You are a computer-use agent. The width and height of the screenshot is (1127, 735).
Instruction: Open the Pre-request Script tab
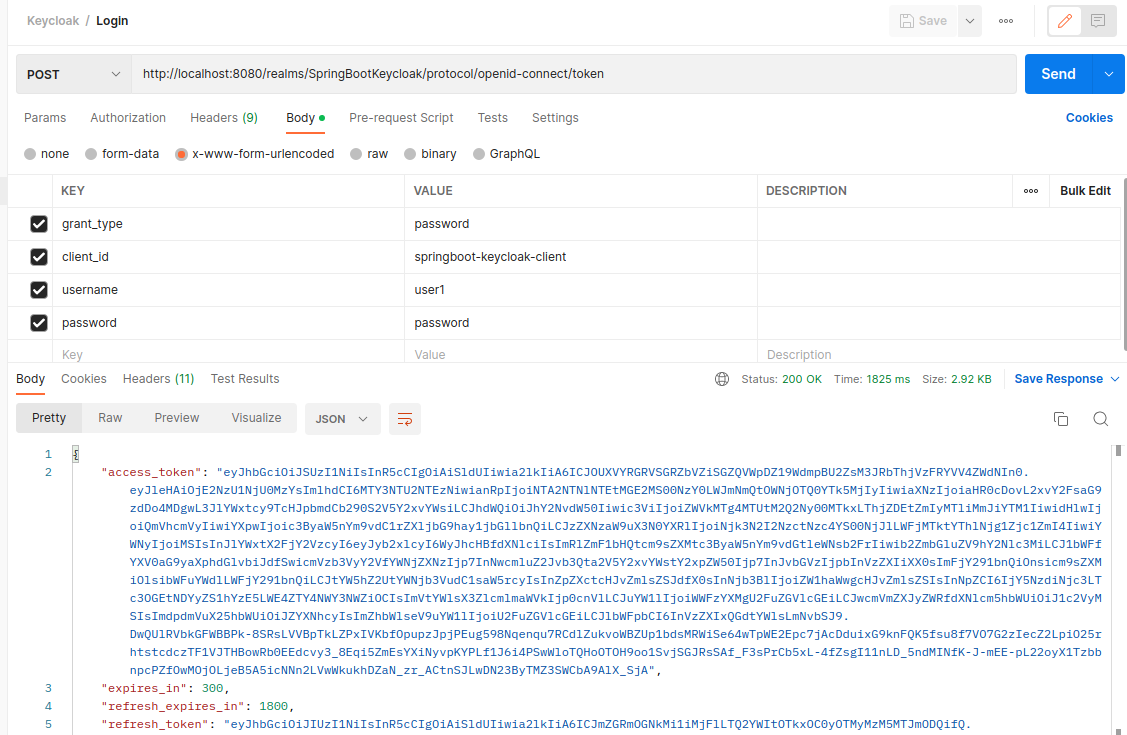point(401,118)
